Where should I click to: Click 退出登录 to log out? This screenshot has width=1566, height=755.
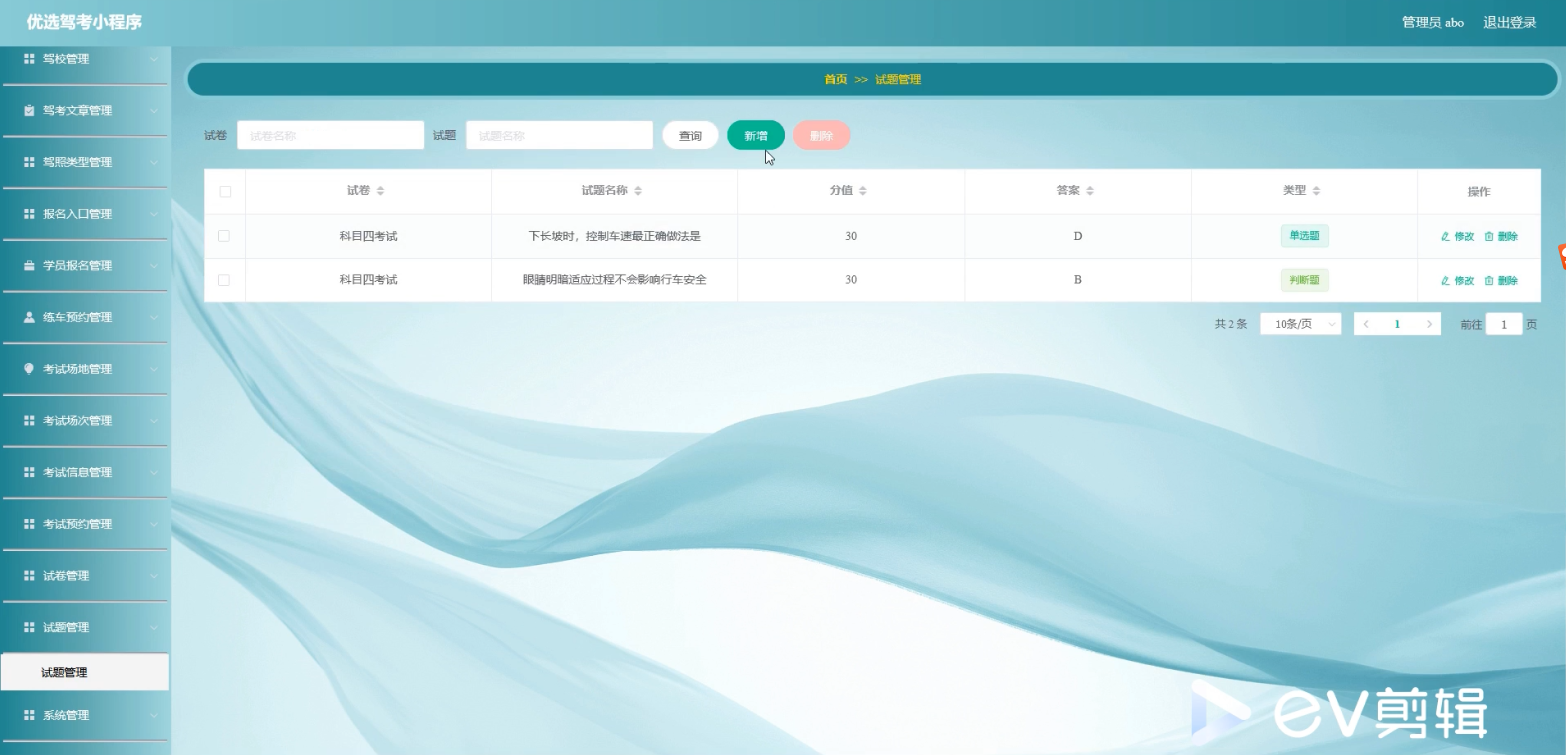coord(1509,22)
